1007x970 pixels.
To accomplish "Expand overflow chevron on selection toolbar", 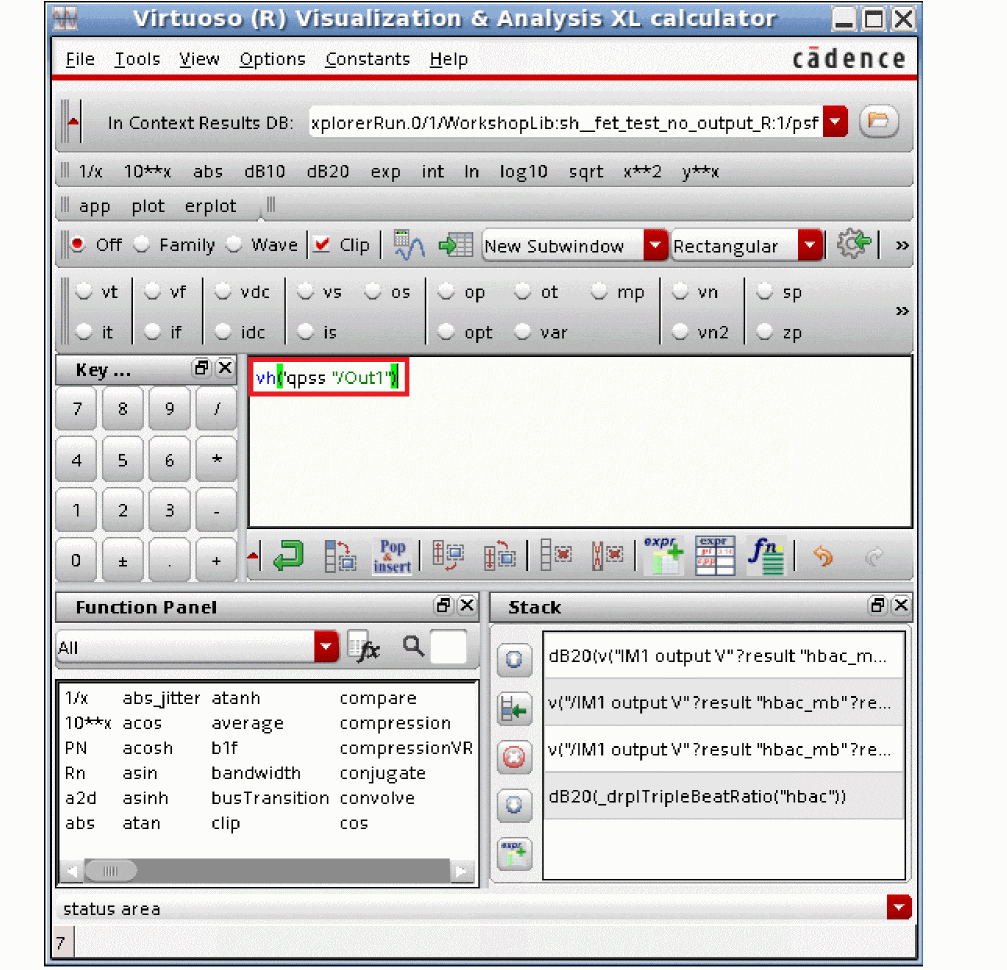I will [902, 312].
